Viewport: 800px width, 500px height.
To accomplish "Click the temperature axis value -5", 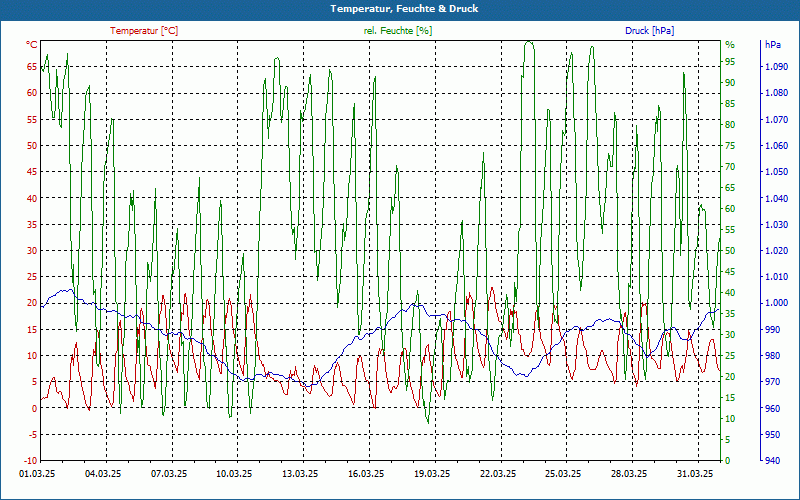I will [x=32, y=435].
